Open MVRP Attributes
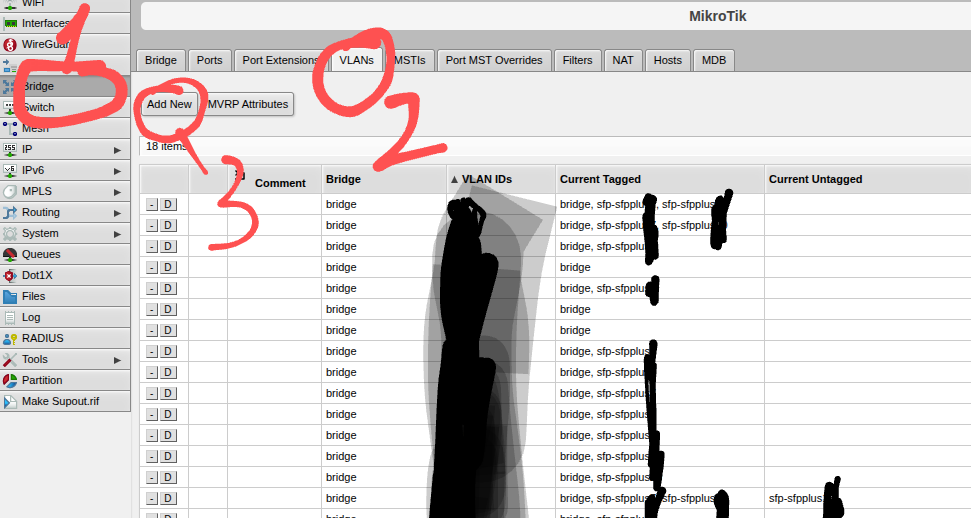 pyautogui.click(x=248, y=104)
